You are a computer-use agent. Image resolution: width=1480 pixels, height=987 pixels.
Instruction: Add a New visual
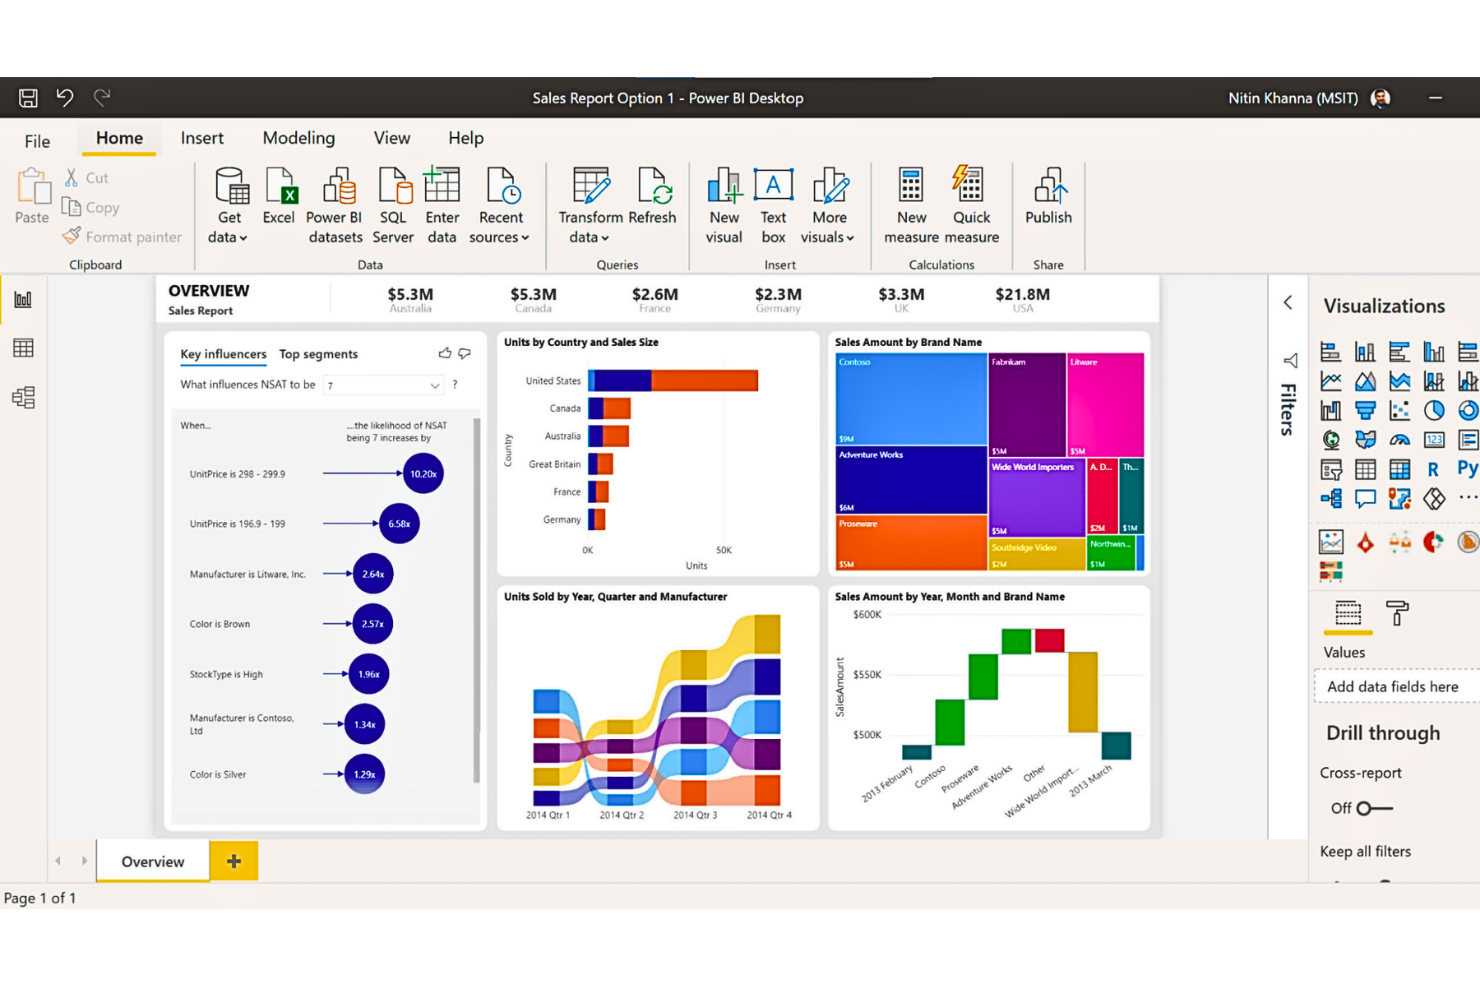(x=724, y=206)
